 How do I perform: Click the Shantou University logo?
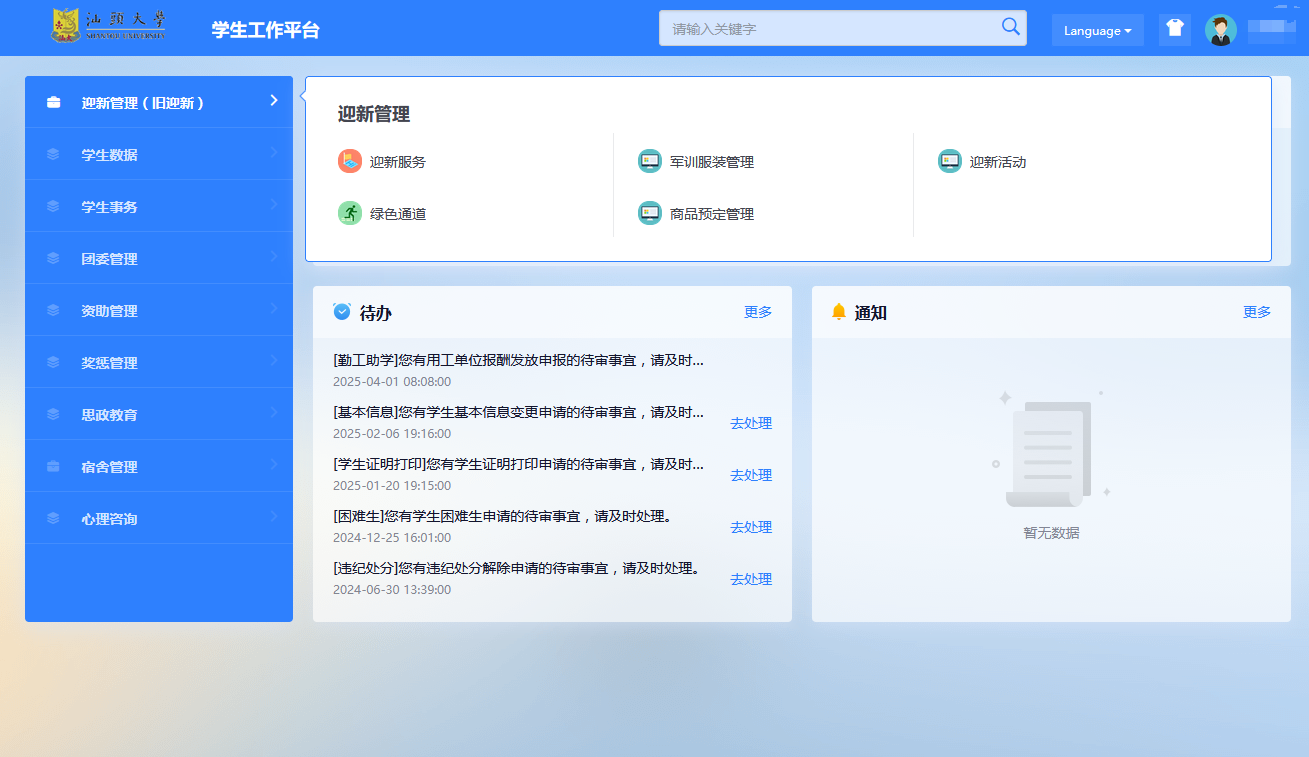coord(110,27)
